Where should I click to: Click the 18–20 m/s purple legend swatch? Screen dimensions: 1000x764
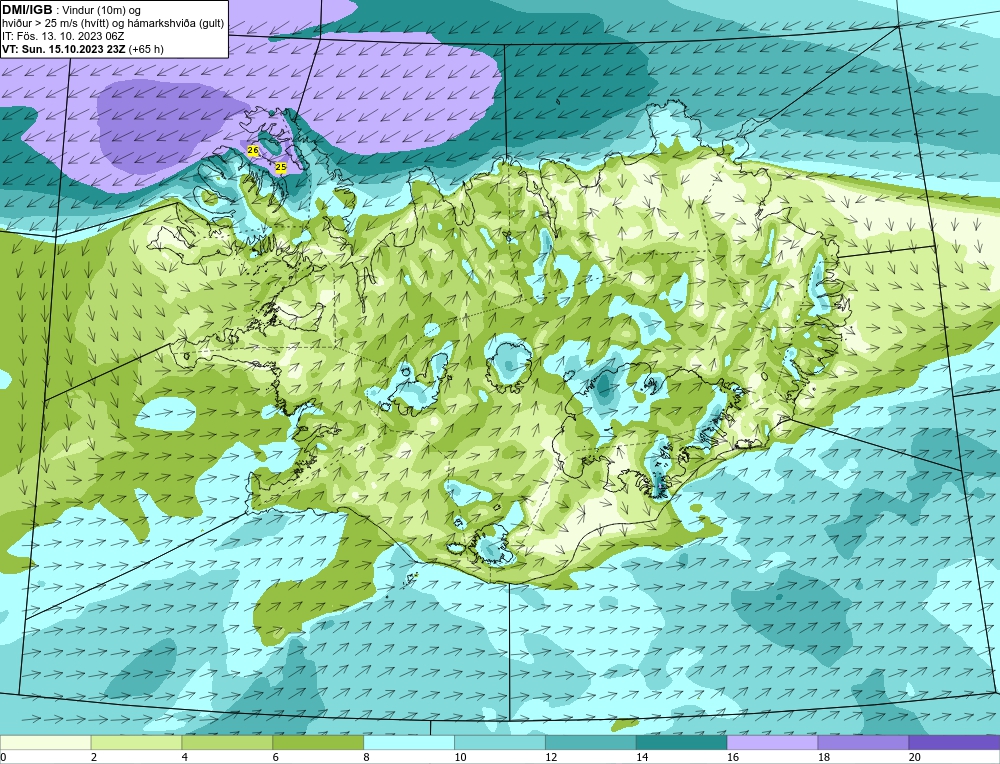pos(864,742)
